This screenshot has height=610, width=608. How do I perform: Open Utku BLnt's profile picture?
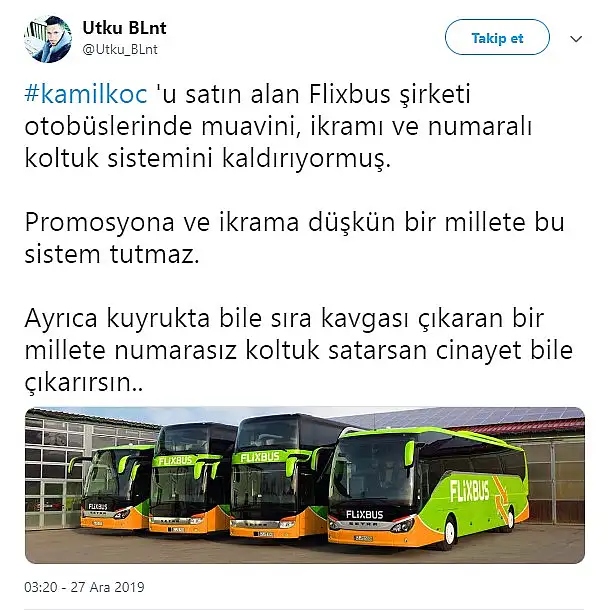tap(47, 39)
